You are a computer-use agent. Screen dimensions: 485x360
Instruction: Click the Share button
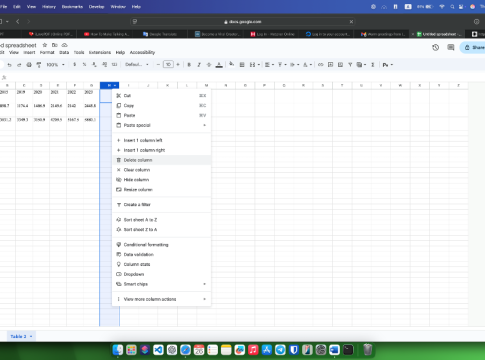(x=473, y=47)
